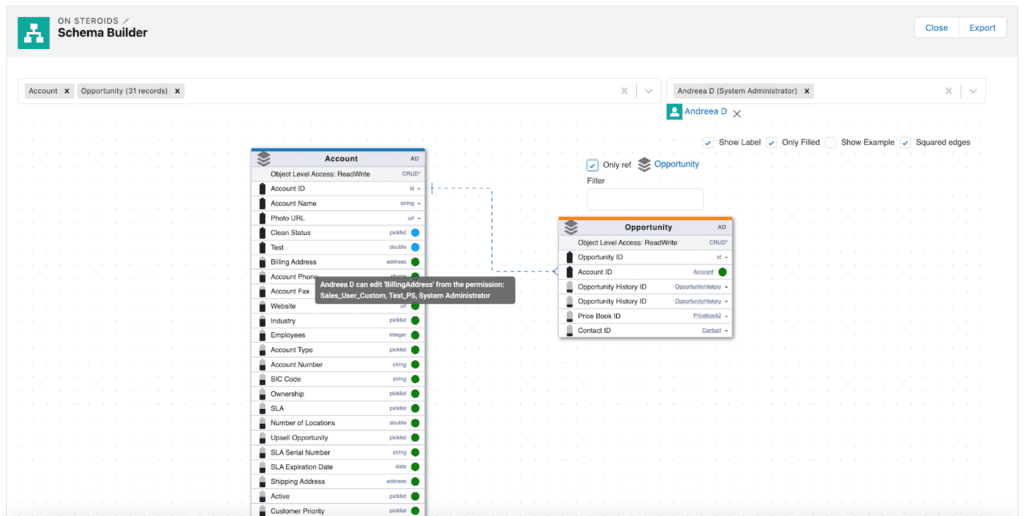Click into the Filter input field
Screen dimensions: 1024x516
tap(645, 199)
